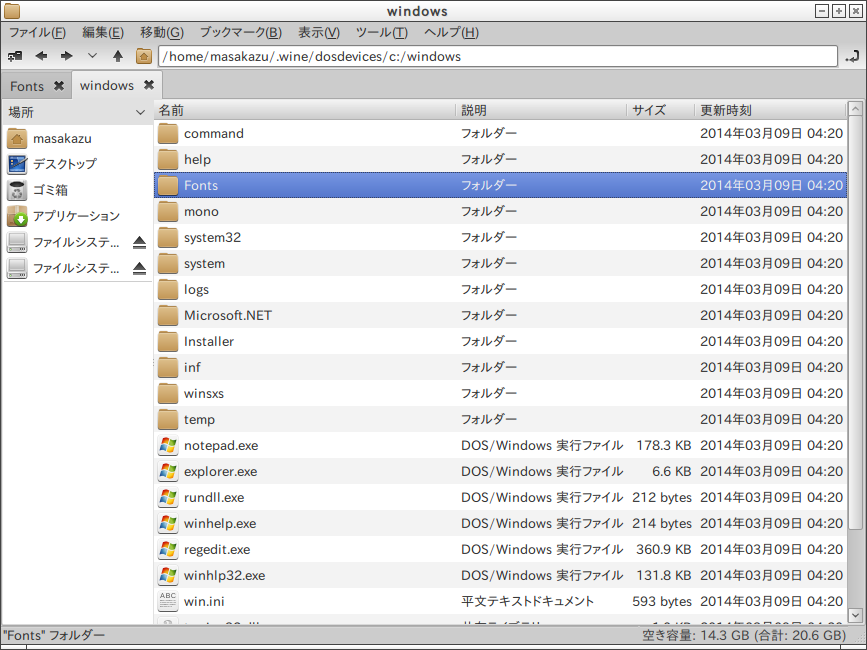Select the mono folder
867x650 pixels.
[500, 211]
